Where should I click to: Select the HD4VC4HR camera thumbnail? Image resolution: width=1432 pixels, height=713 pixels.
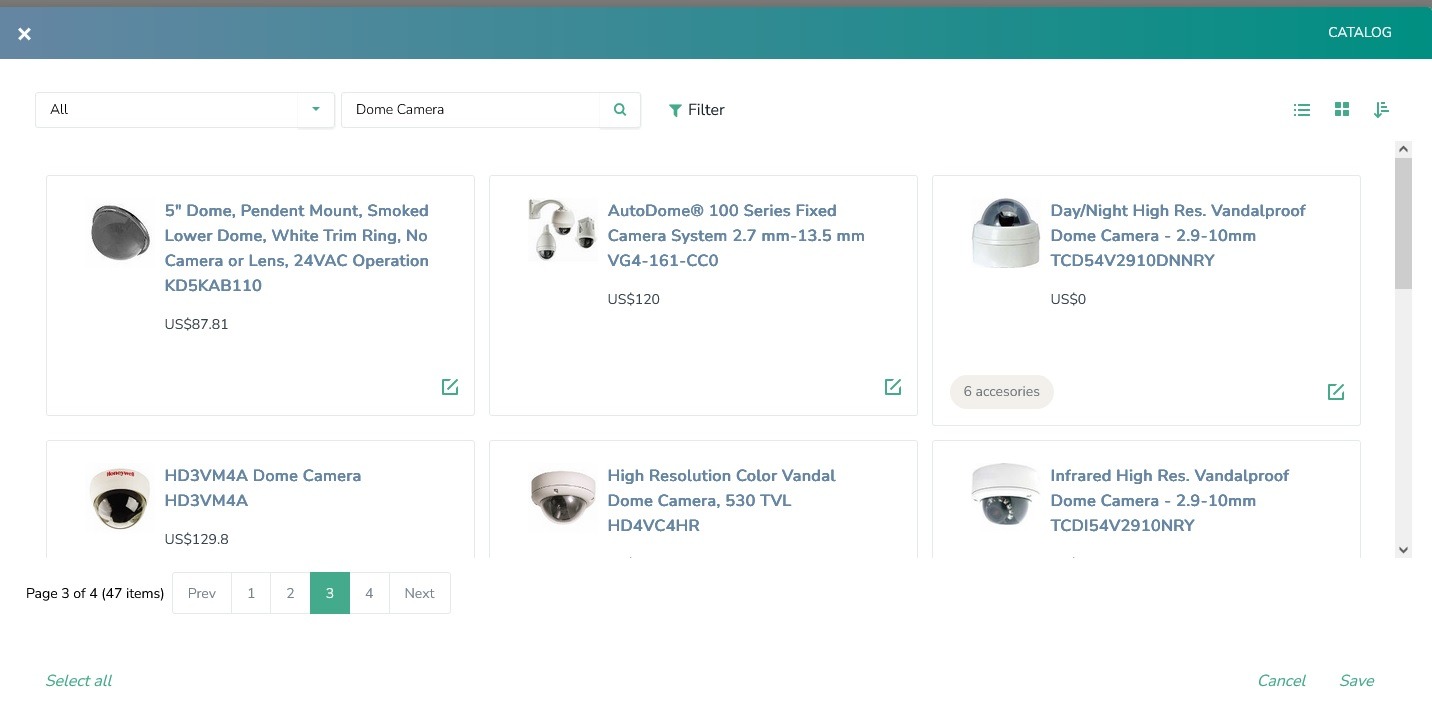(x=563, y=497)
